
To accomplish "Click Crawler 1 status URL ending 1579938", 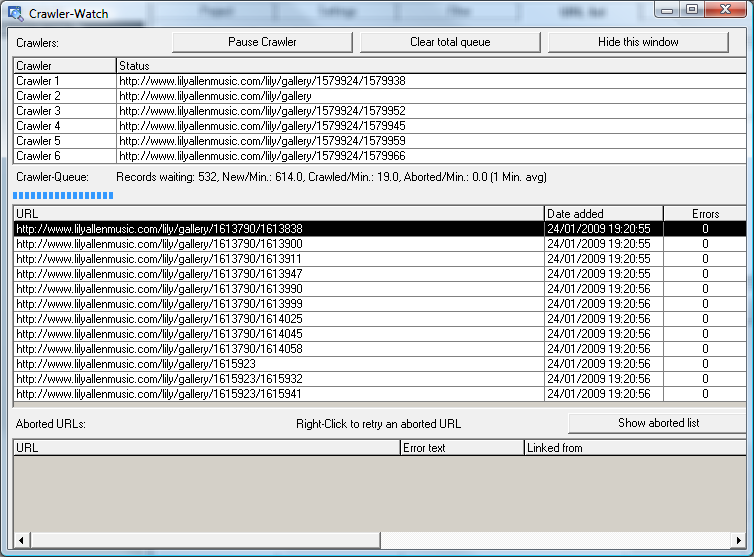I will click(263, 81).
